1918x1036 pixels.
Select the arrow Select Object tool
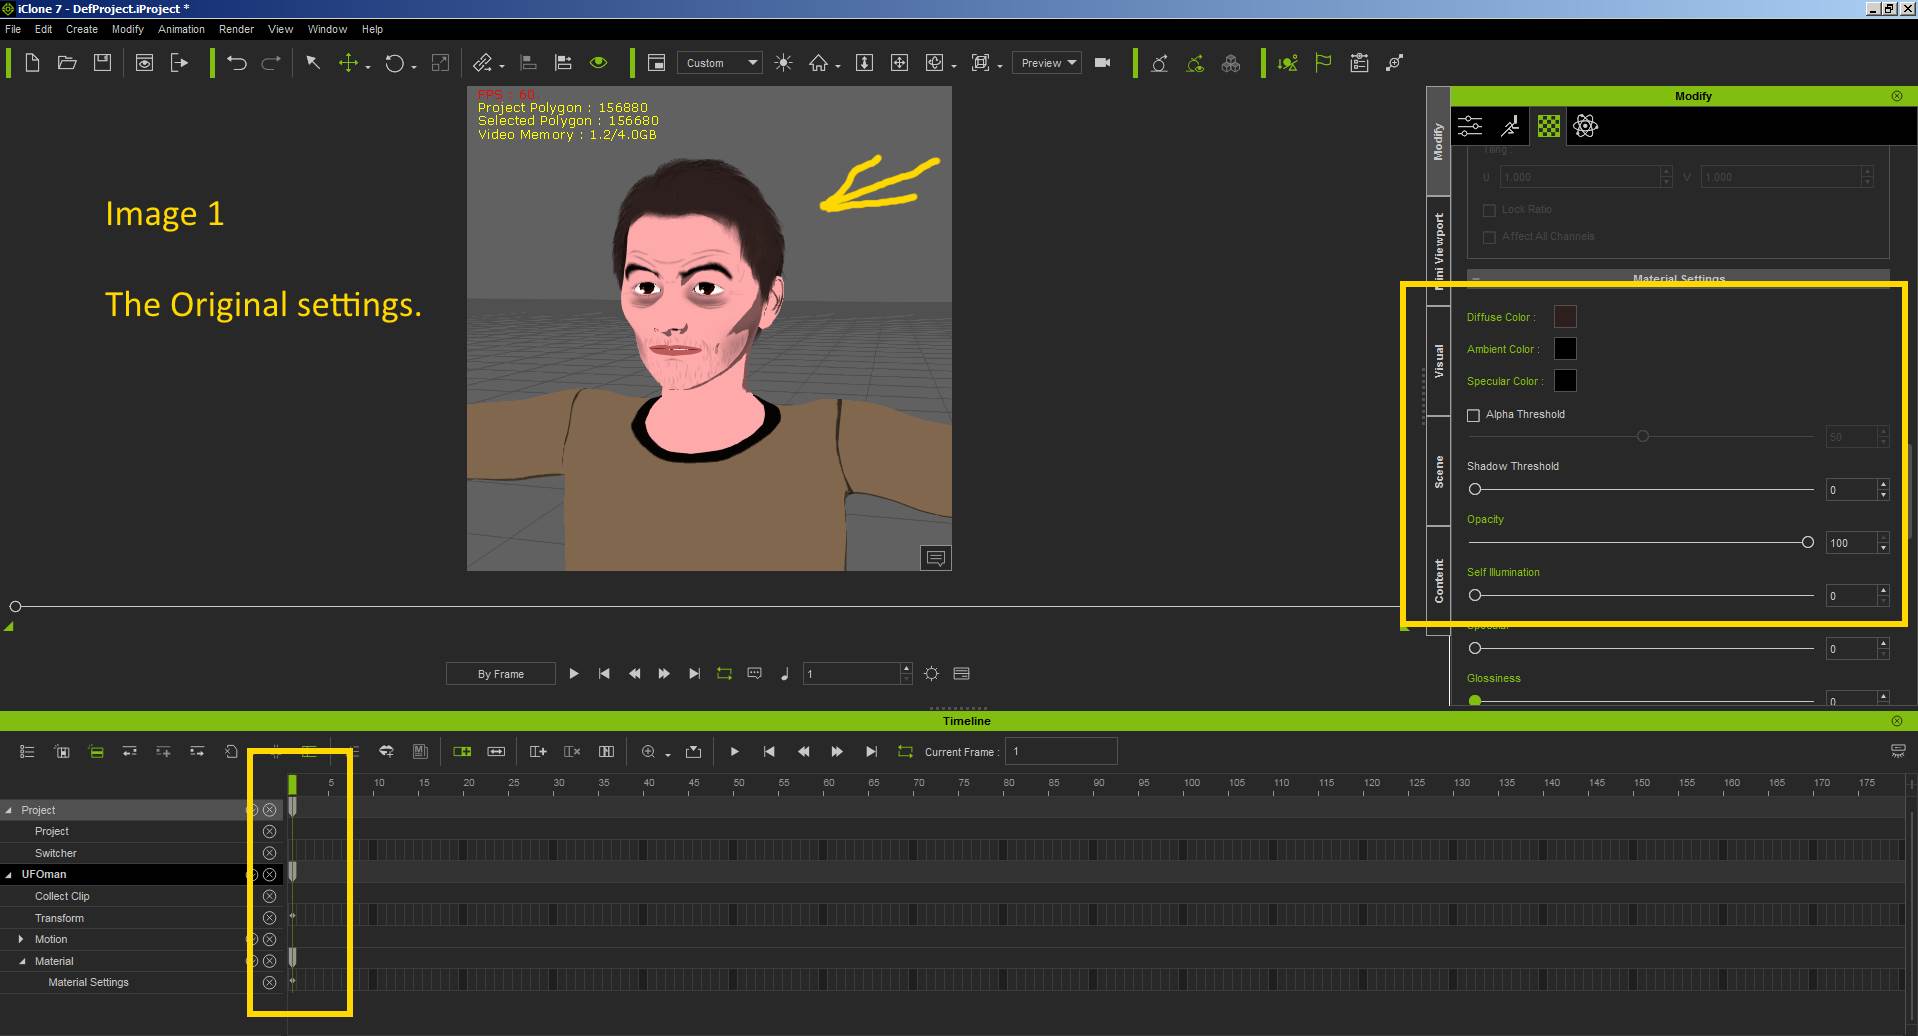[x=313, y=63]
